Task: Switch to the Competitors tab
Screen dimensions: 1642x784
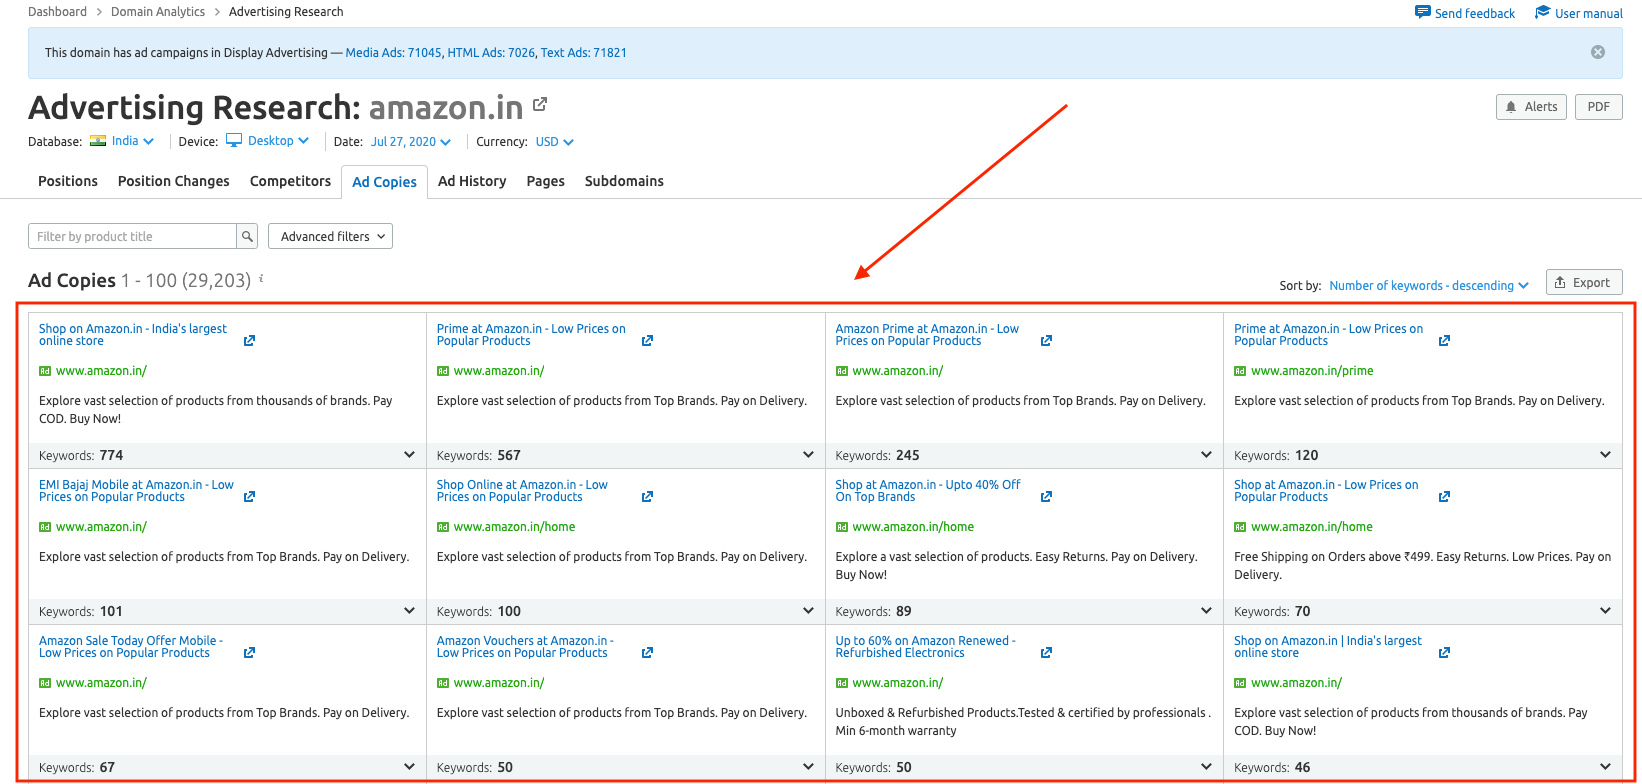Action: [x=290, y=181]
